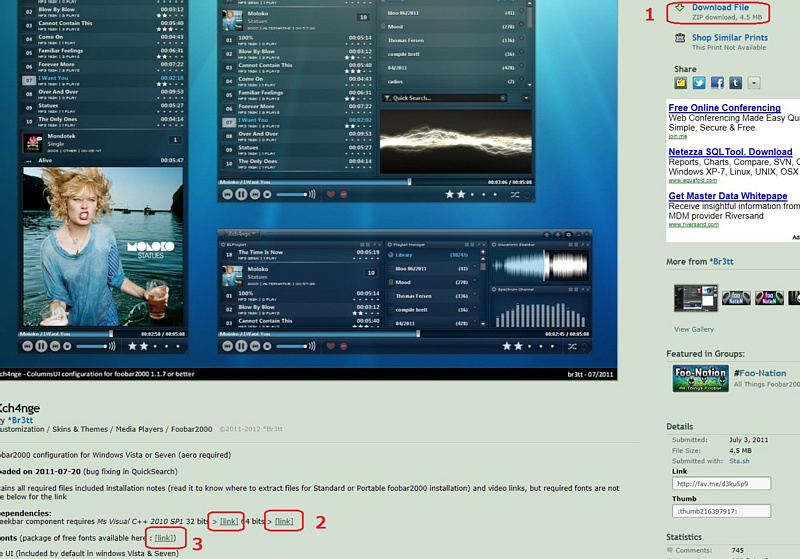Open Media Players category link

[139, 429]
